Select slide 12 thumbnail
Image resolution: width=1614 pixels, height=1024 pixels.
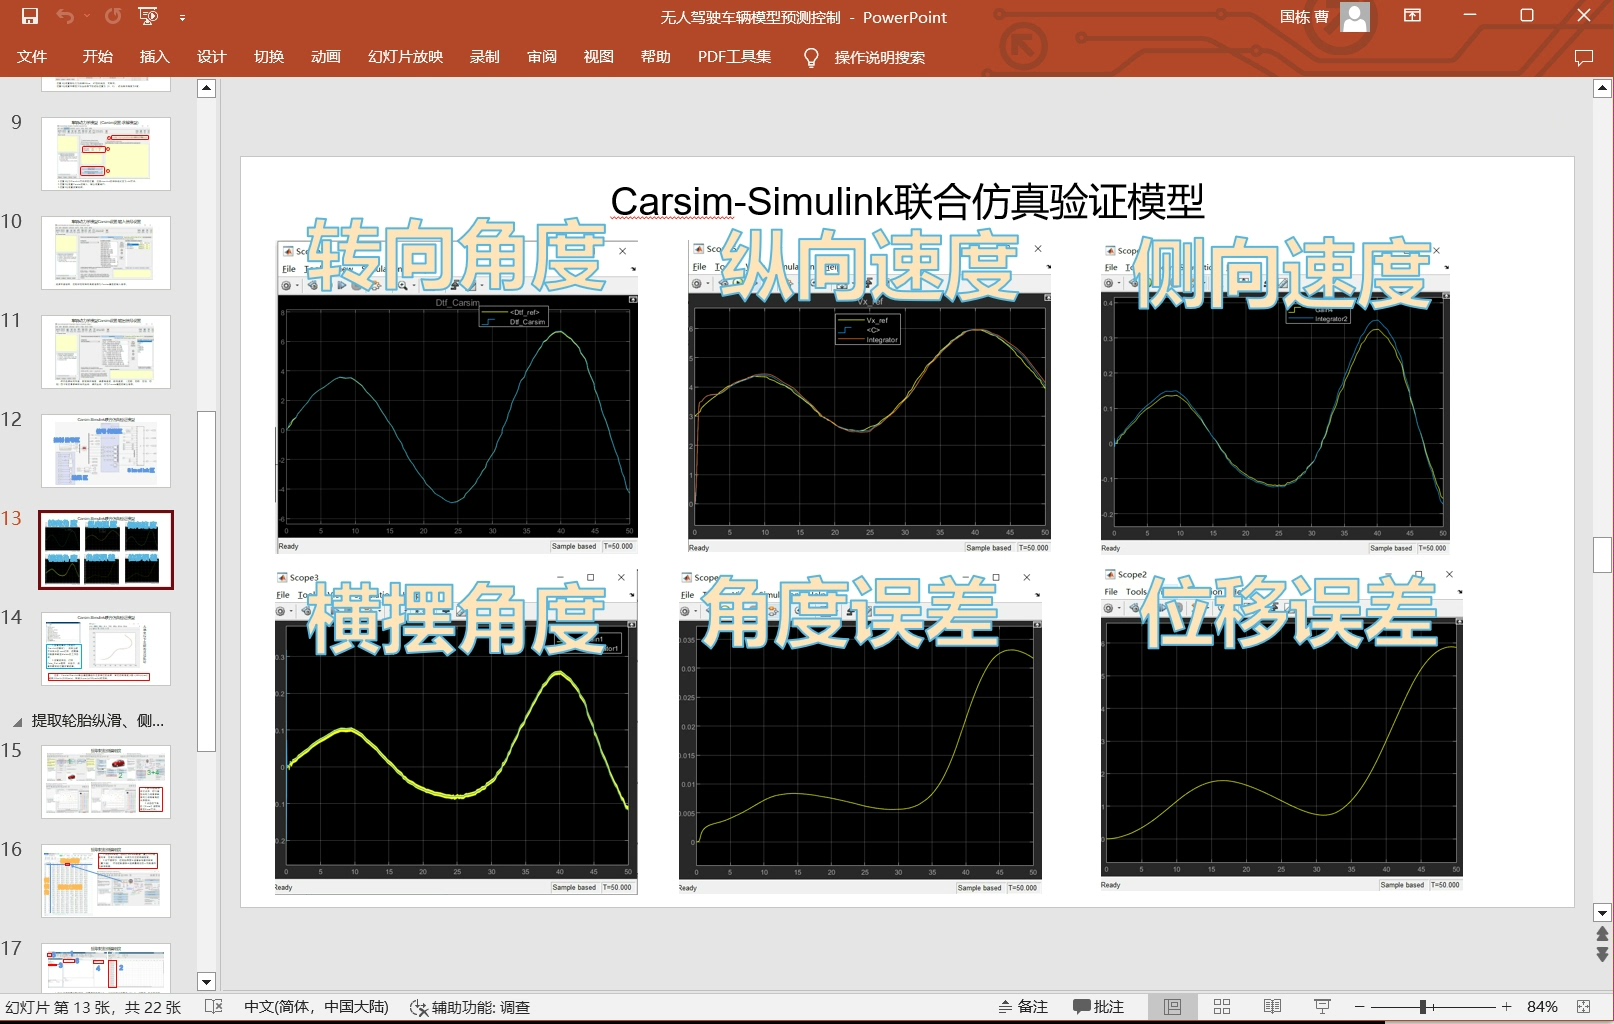click(106, 451)
